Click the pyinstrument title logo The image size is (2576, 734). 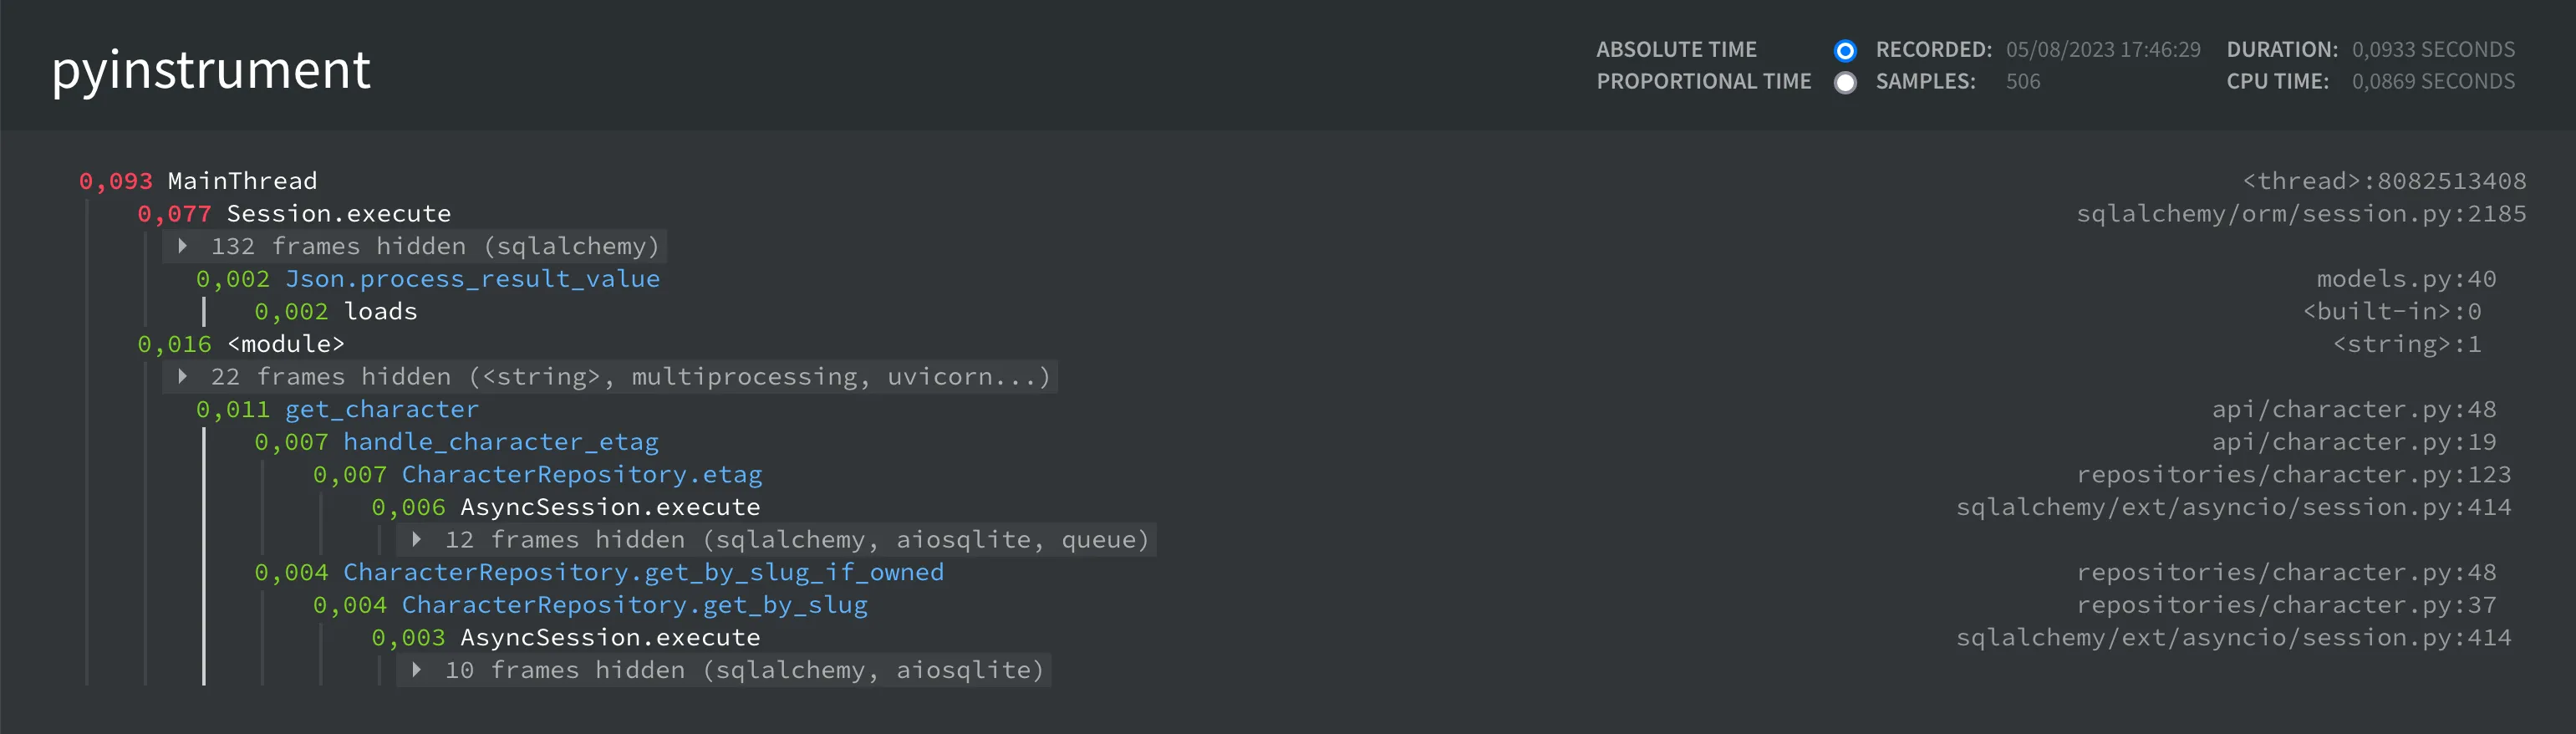click(x=211, y=69)
